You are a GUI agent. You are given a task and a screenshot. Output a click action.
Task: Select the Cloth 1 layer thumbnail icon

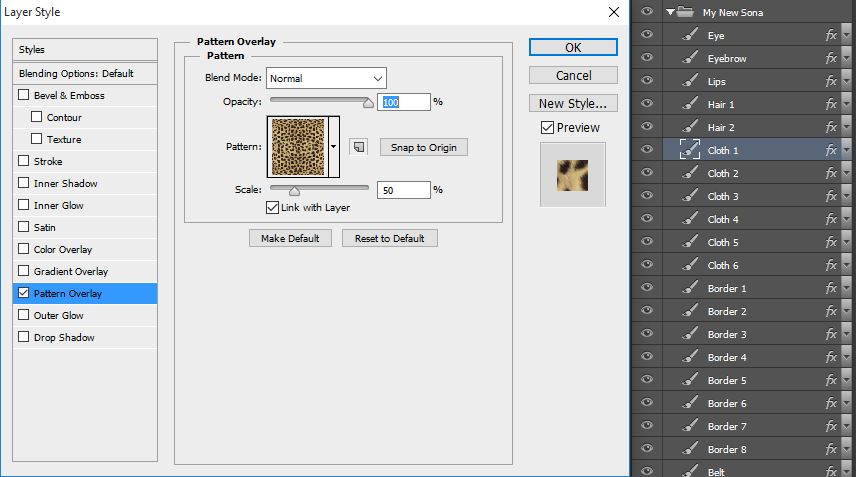pyautogui.click(x=689, y=150)
